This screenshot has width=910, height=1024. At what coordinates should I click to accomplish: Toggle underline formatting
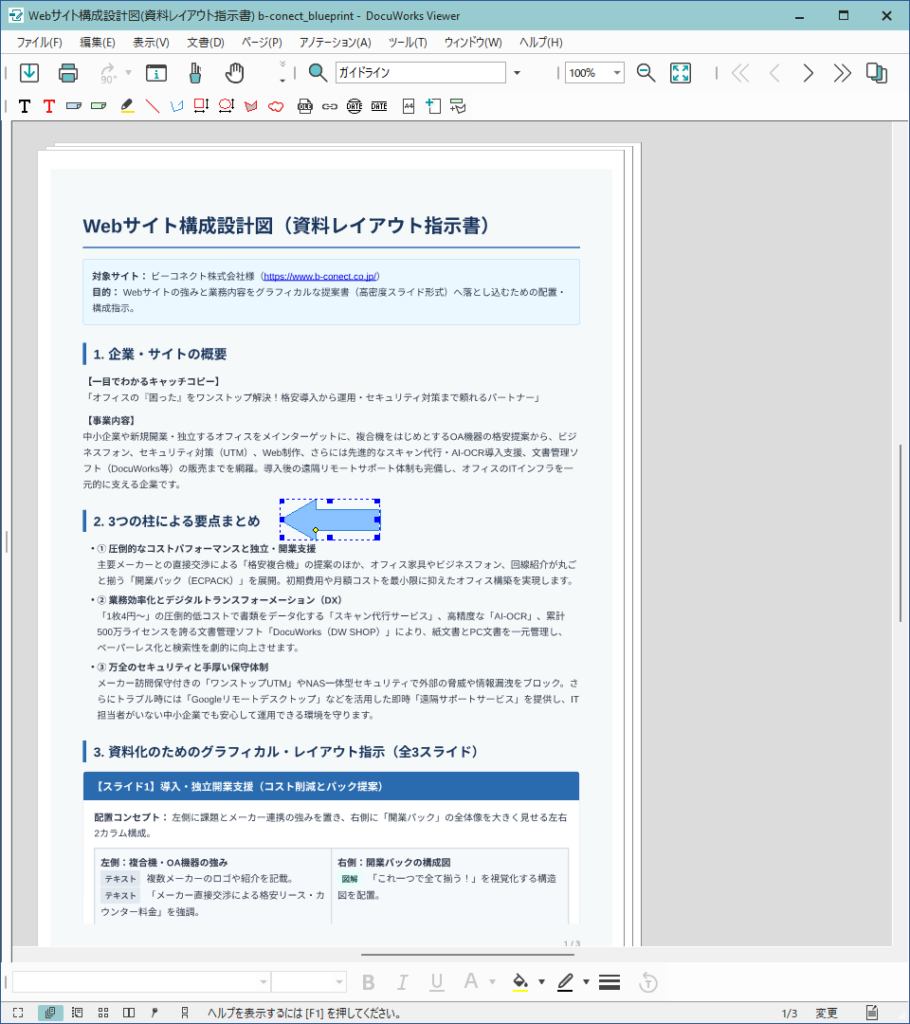[437, 982]
